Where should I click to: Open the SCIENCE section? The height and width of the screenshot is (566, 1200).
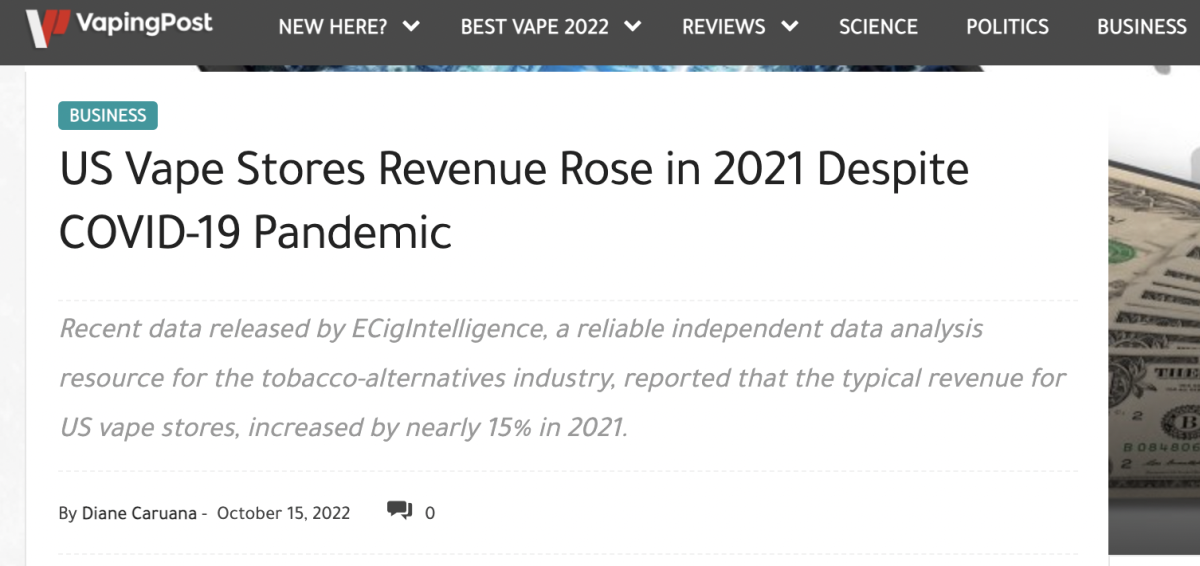pyautogui.click(x=878, y=27)
